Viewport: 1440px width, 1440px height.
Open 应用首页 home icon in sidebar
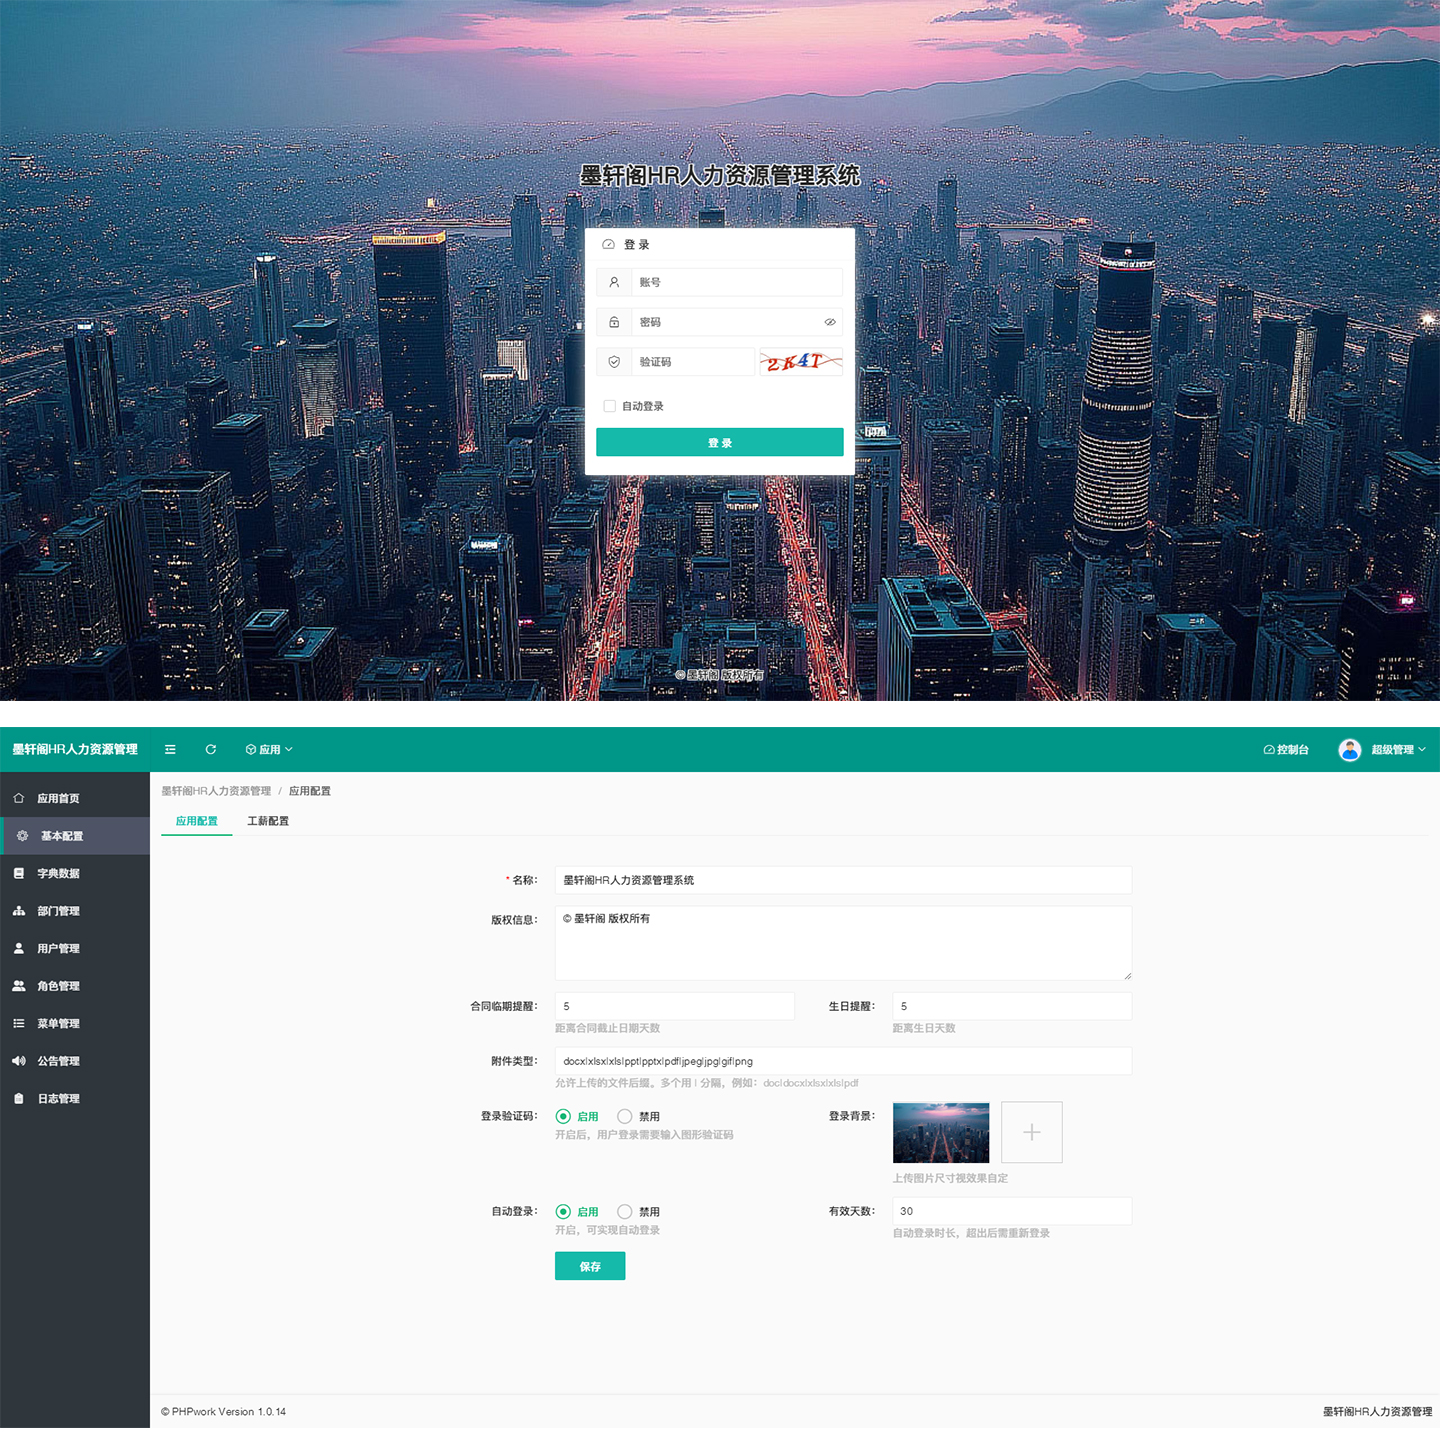(x=19, y=798)
